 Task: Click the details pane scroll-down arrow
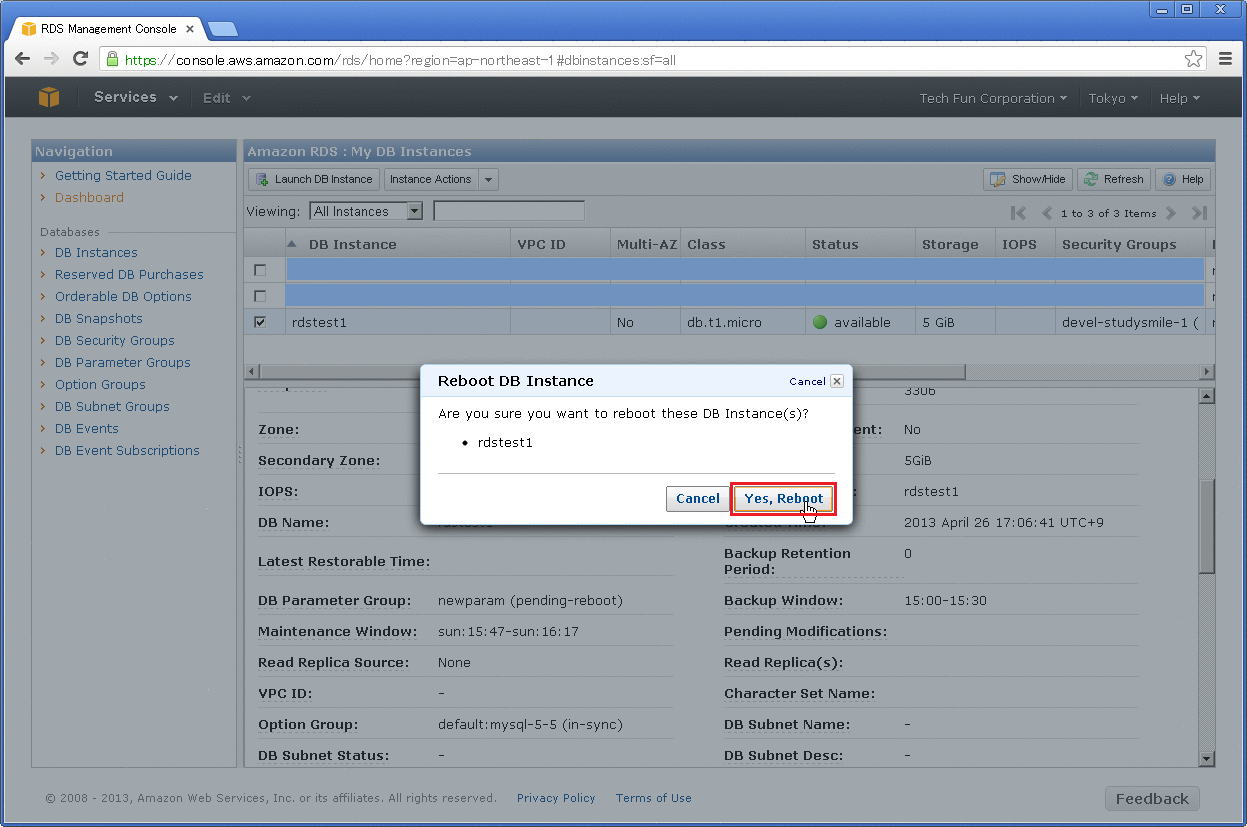coord(1207,759)
